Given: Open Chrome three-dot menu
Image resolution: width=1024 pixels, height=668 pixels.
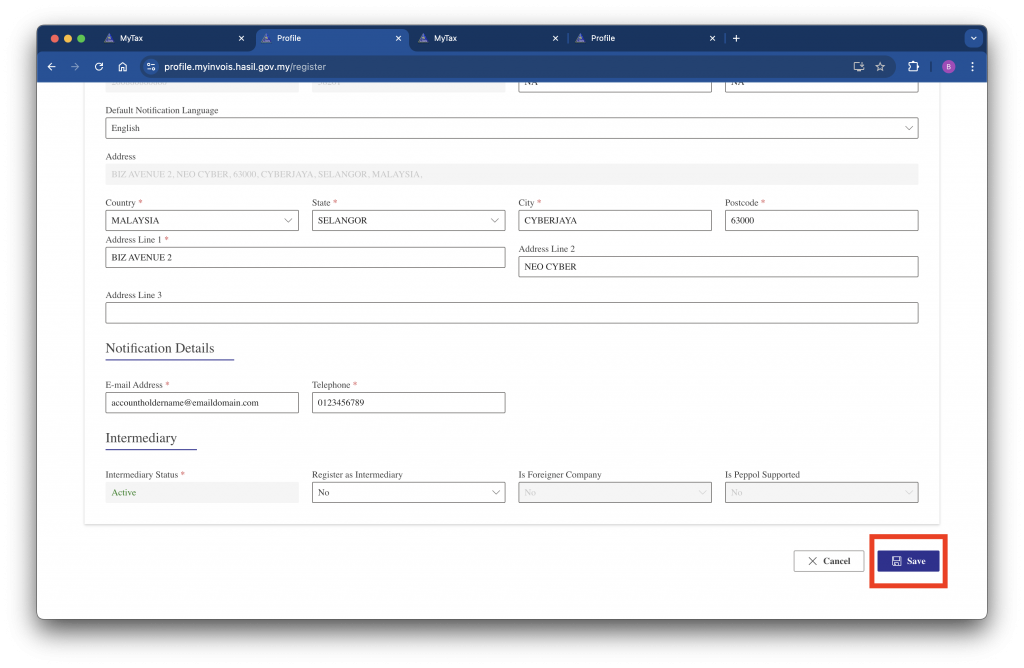Looking at the screenshot, I should [x=972, y=67].
